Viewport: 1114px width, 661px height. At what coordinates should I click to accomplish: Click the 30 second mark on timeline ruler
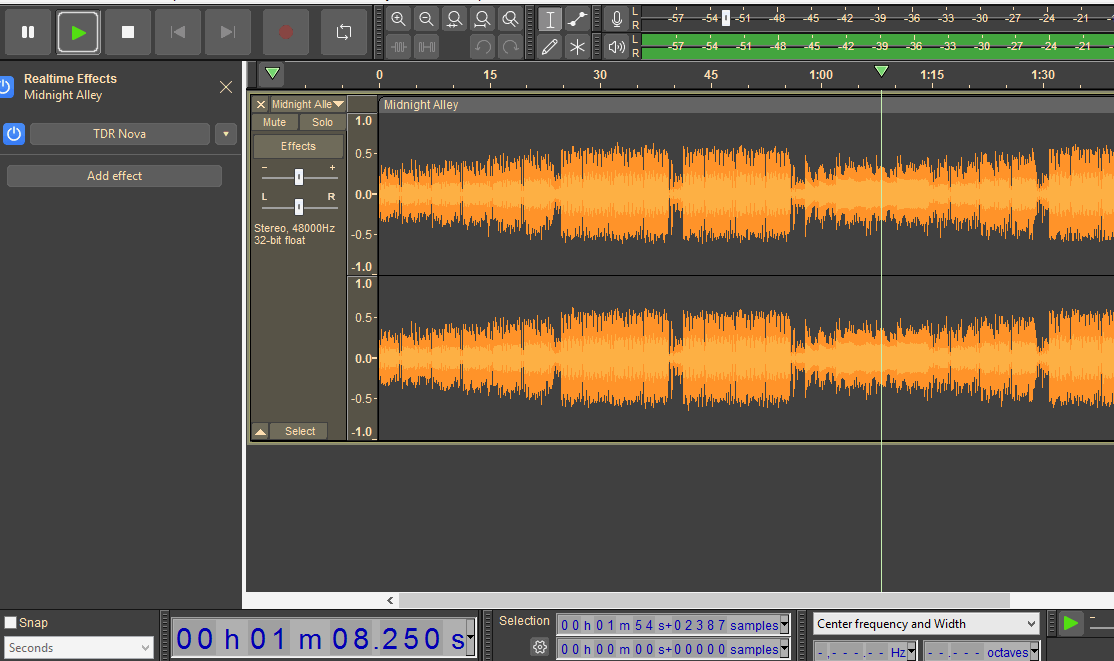[600, 75]
